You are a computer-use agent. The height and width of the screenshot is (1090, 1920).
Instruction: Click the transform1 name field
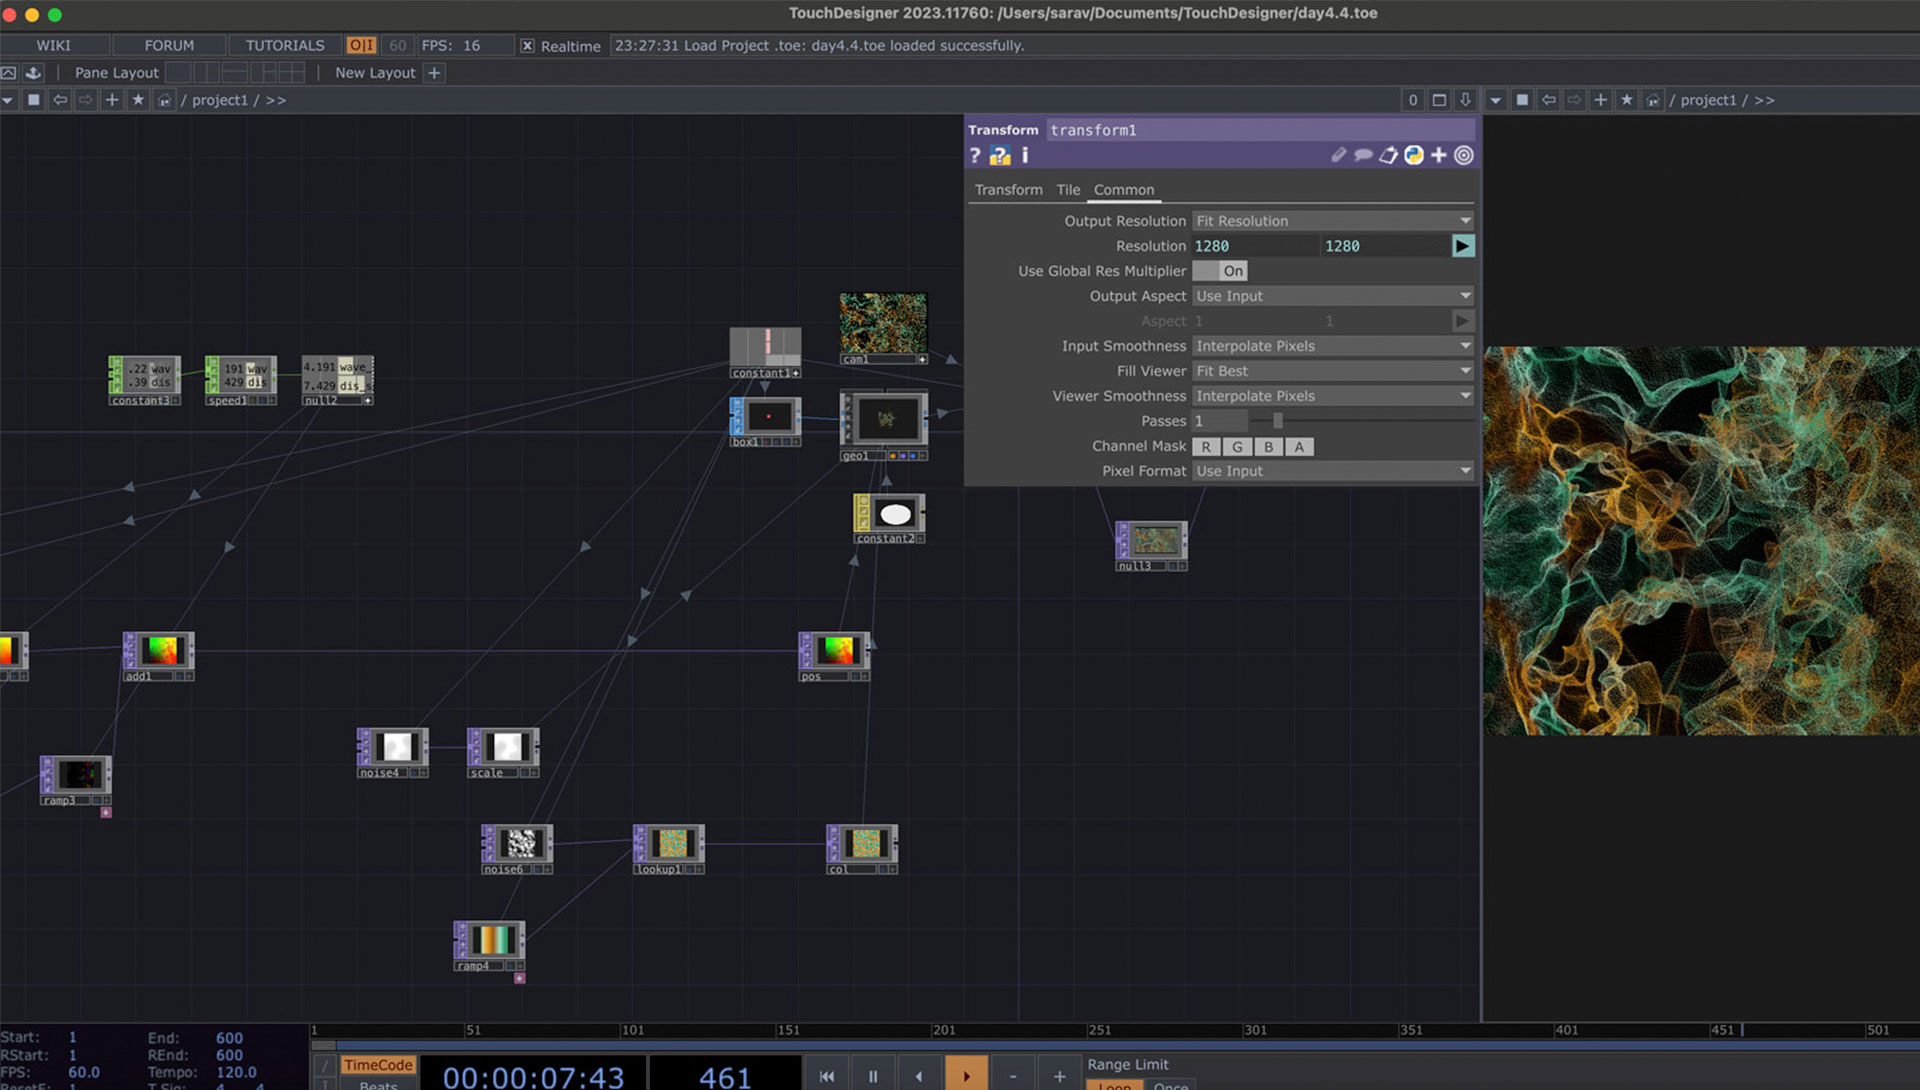point(1260,130)
